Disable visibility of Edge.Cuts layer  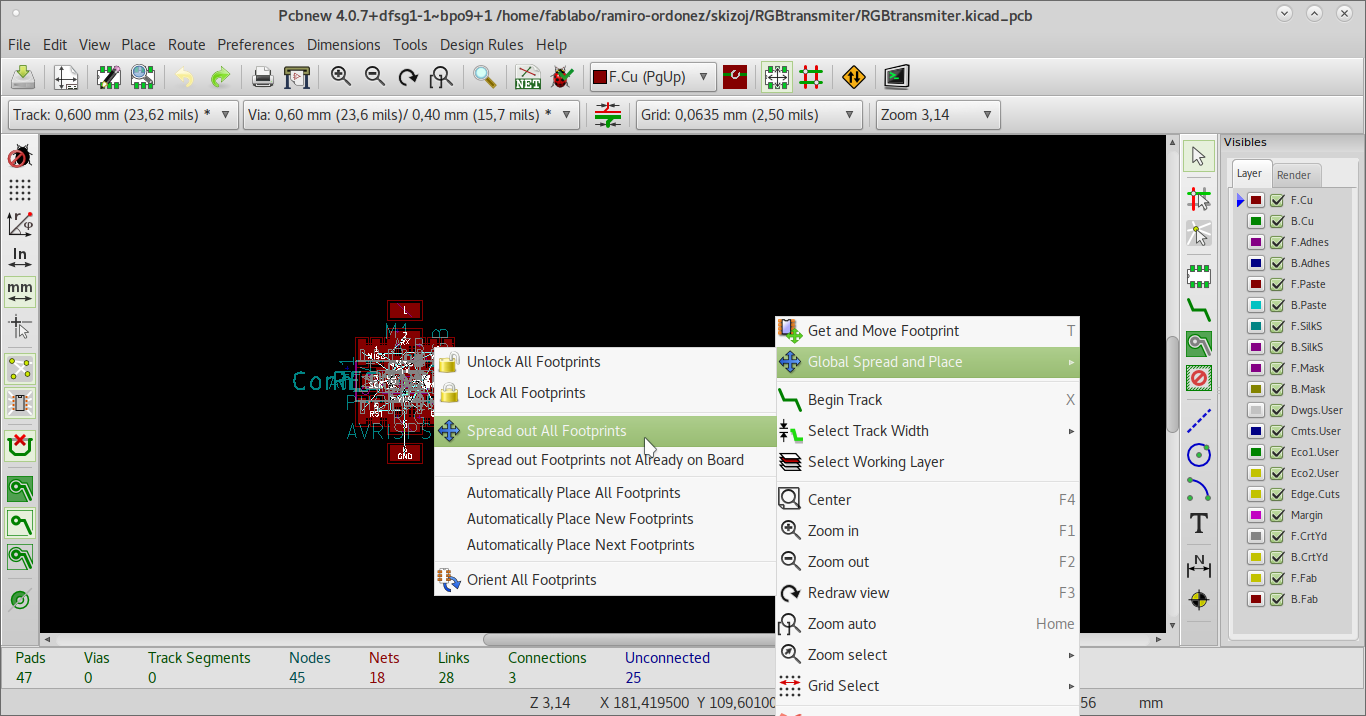[x=1277, y=494]
